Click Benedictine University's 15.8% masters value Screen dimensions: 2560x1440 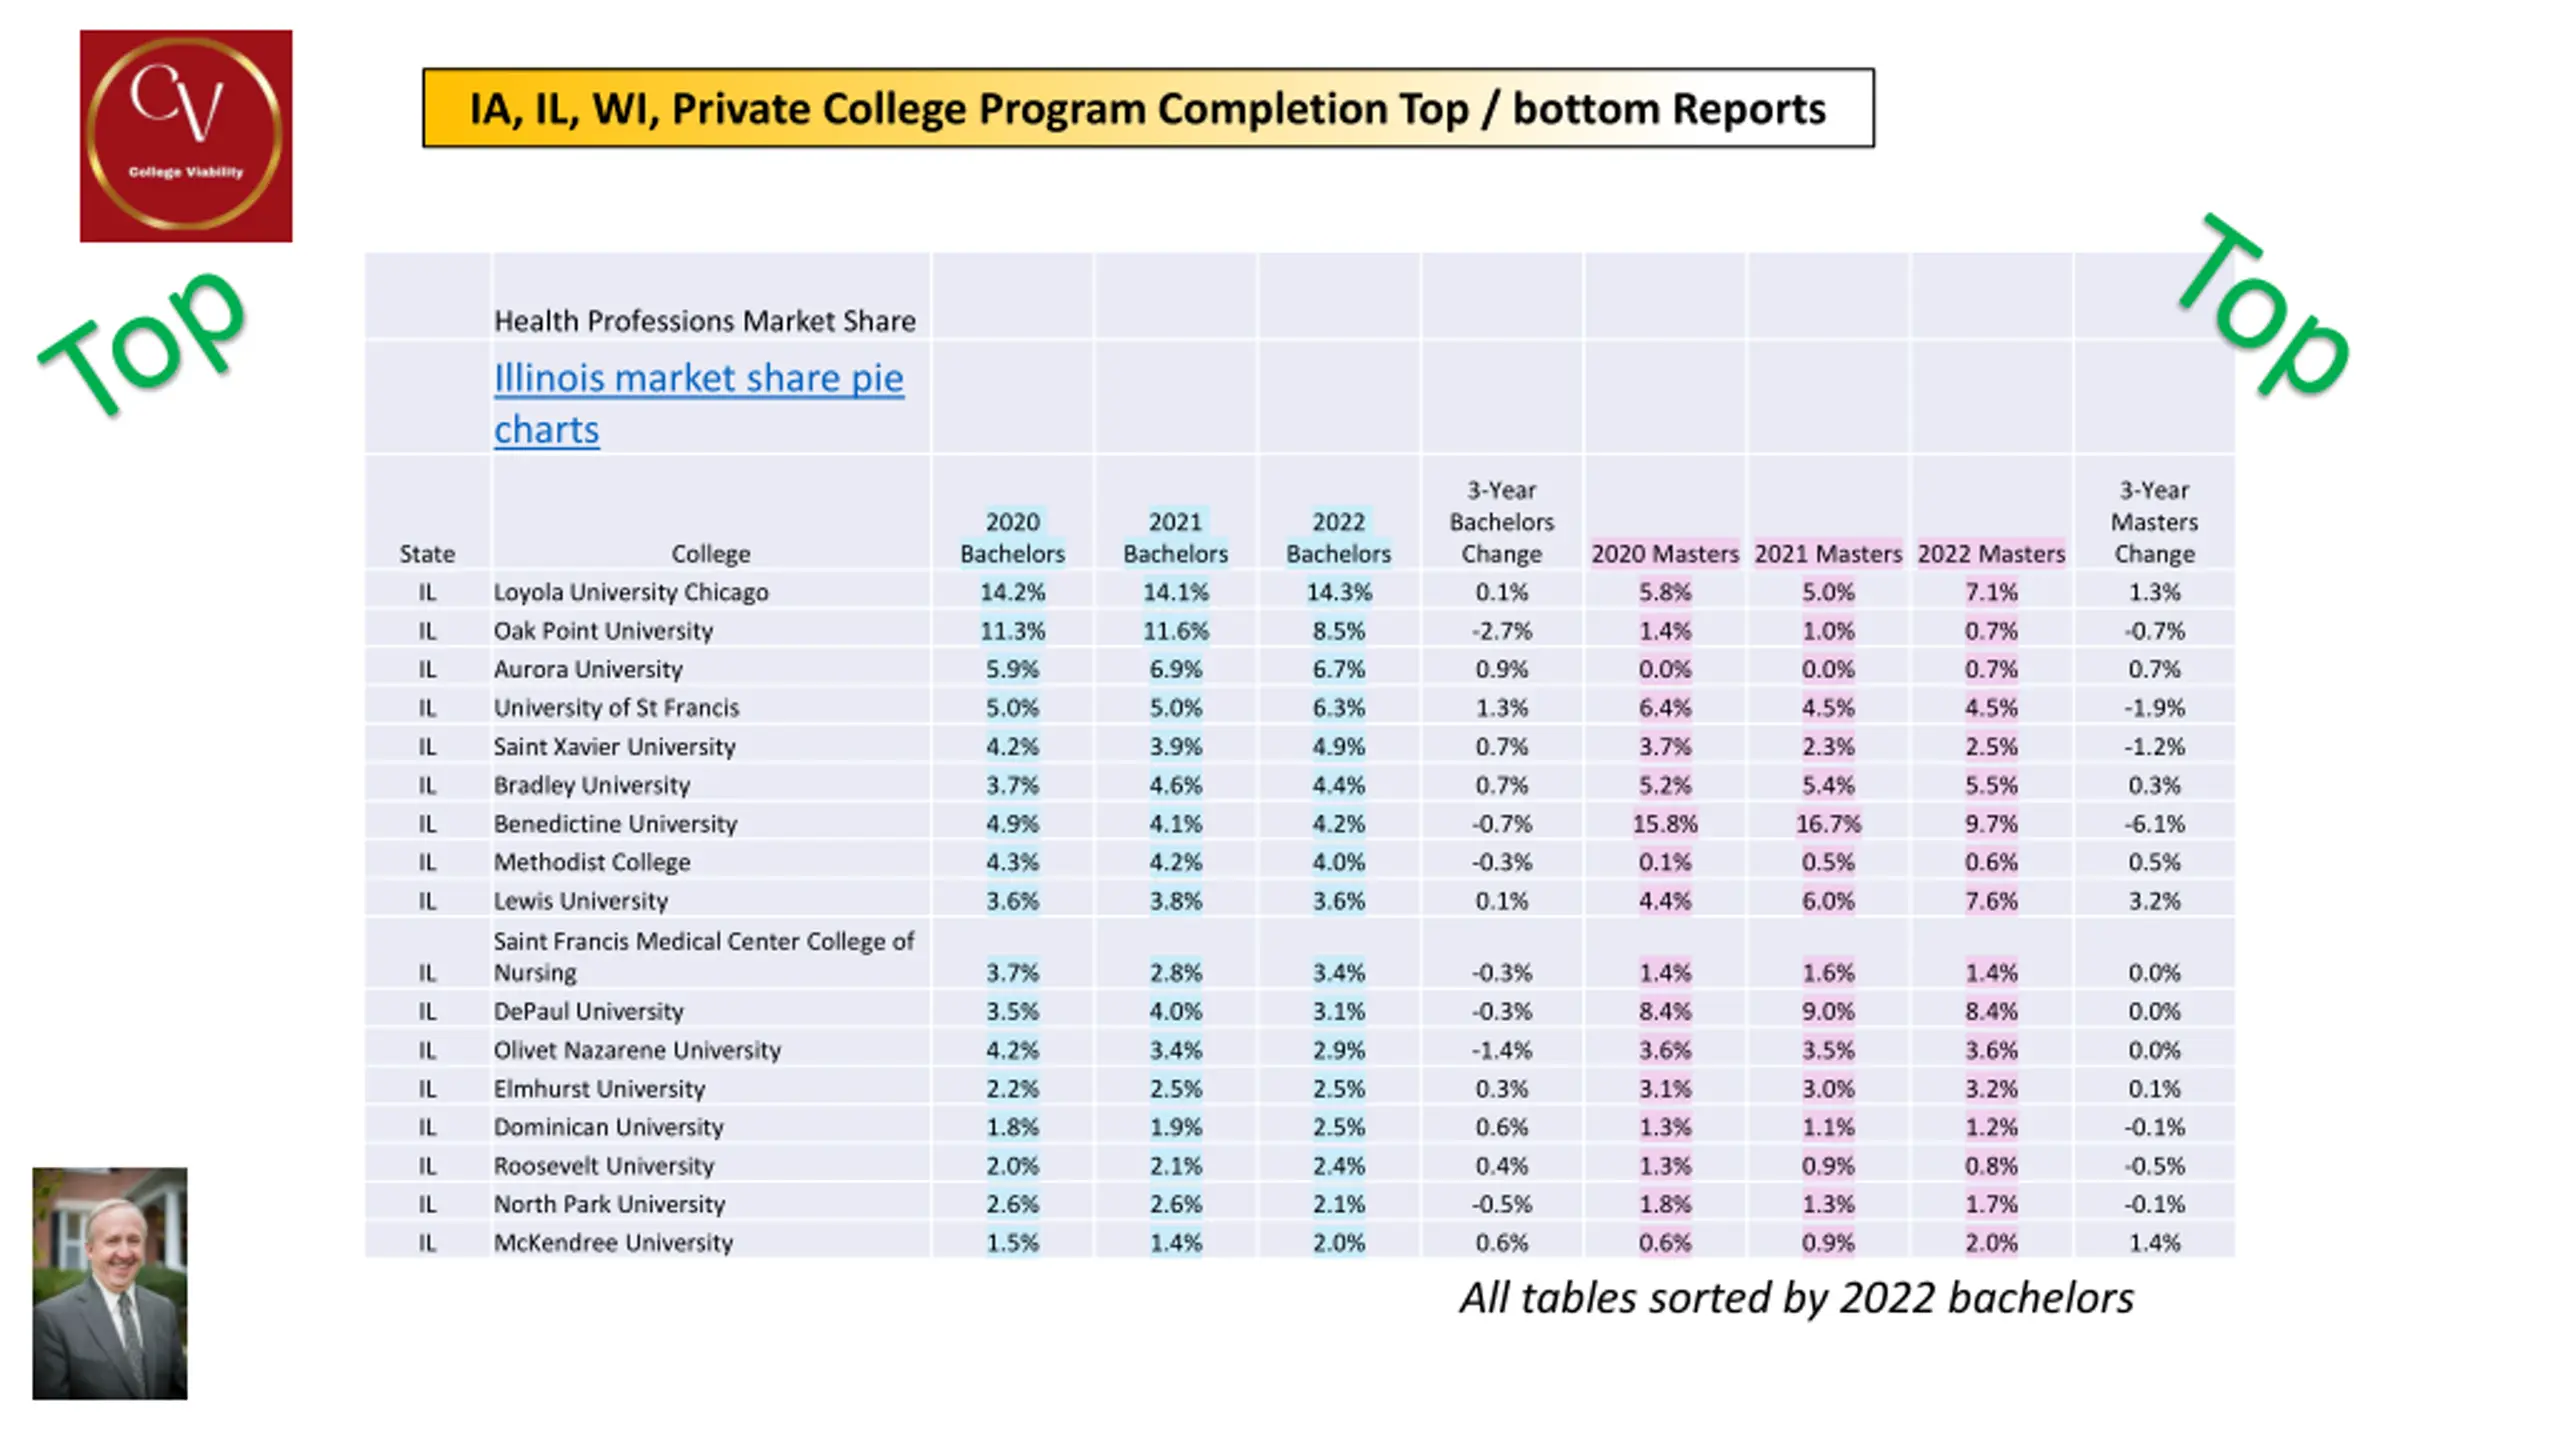(x=1665, y=824)
